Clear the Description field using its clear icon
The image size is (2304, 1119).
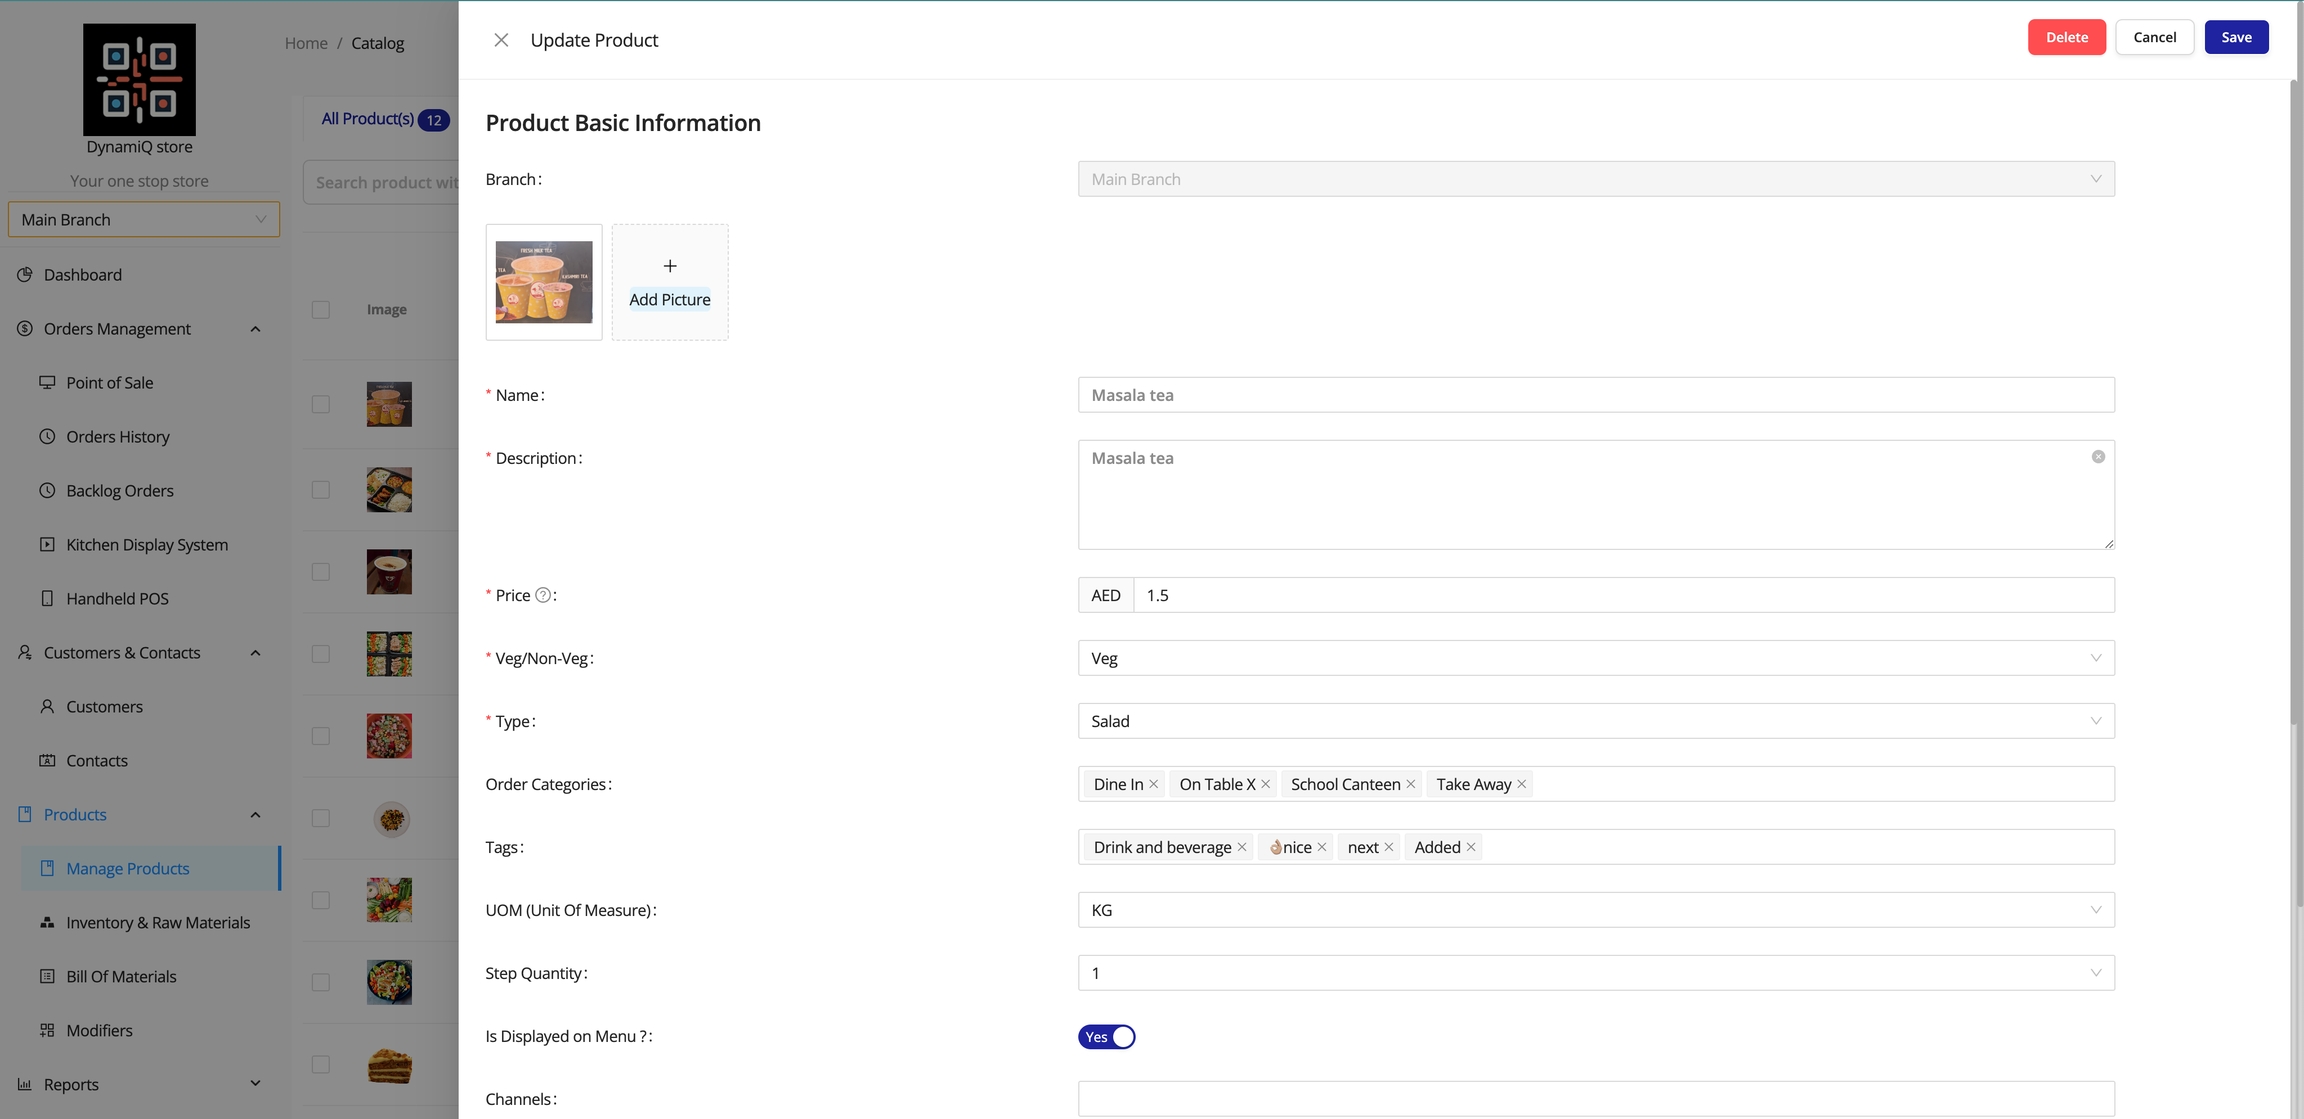[2098, 457]
